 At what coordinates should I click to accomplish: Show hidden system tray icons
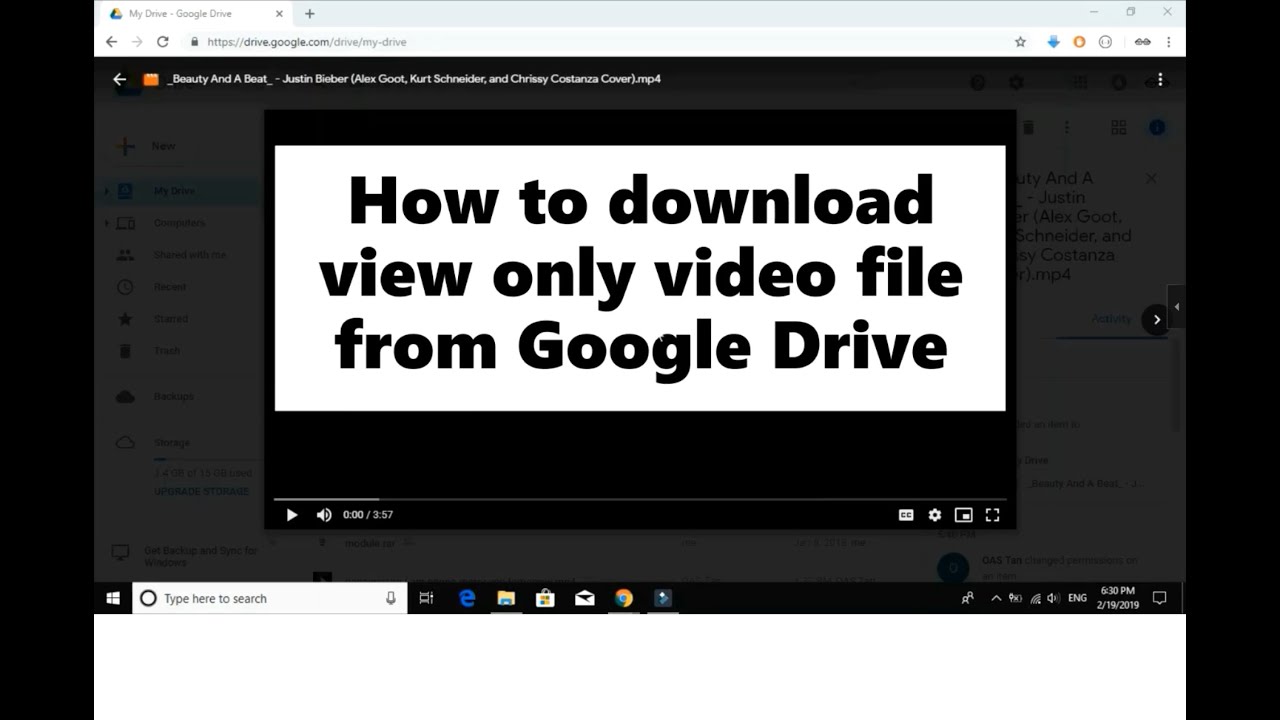(x=996, y=598)
